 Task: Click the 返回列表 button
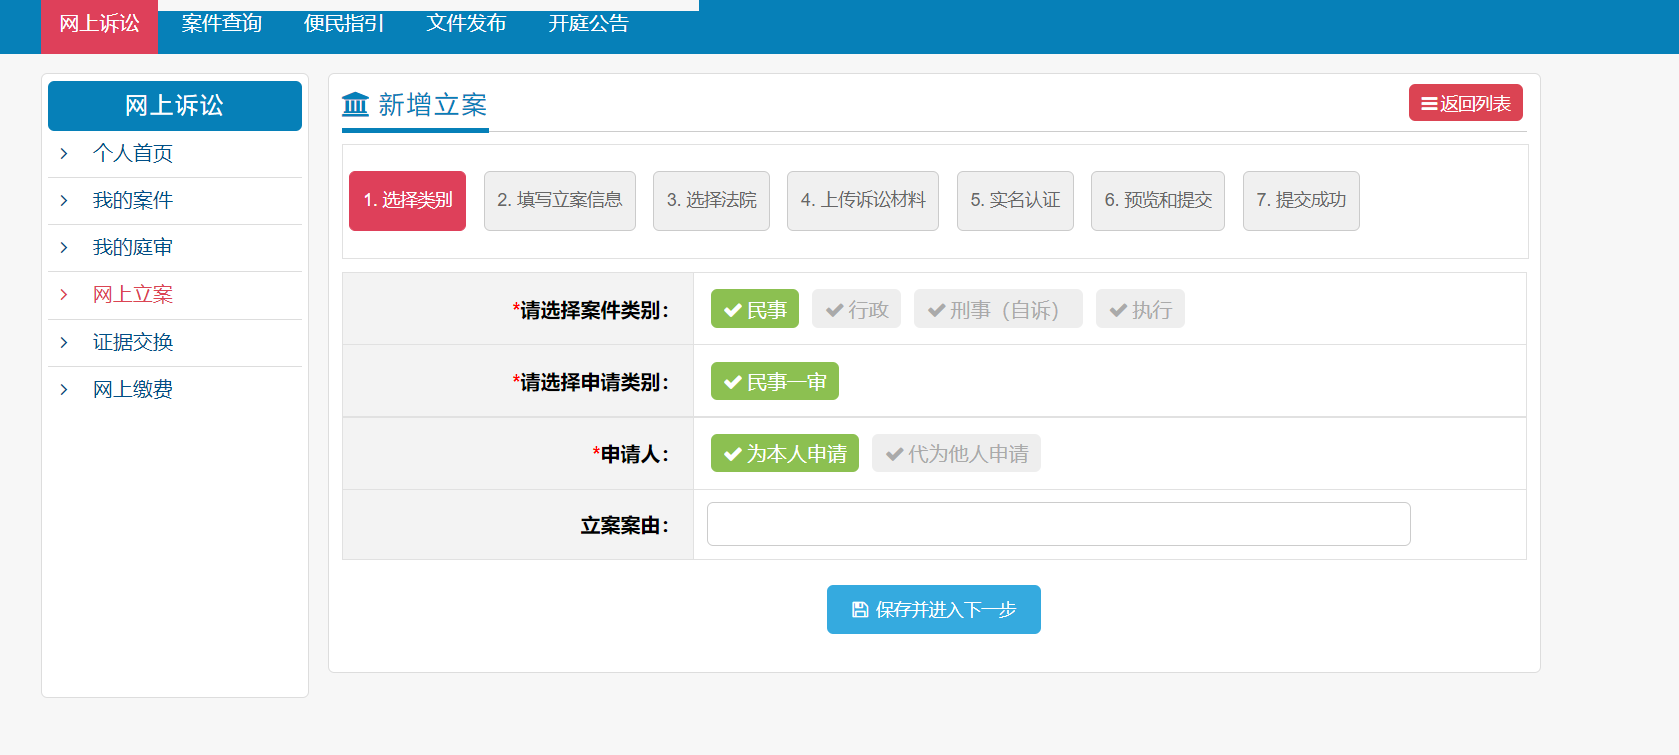click(x=1466, y=103)
